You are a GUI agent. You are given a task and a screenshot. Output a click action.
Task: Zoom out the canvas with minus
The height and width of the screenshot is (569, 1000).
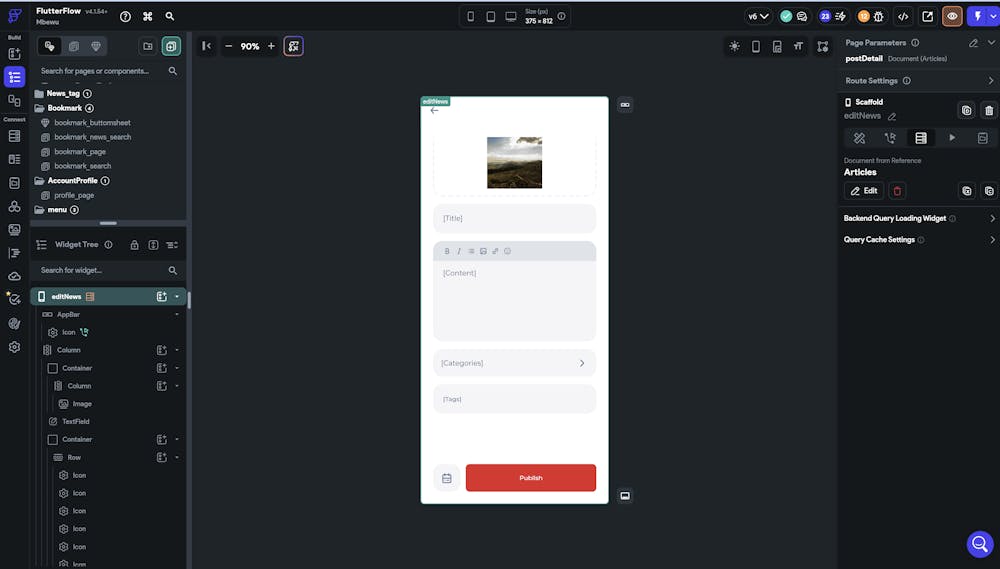[x=228, y=46]
